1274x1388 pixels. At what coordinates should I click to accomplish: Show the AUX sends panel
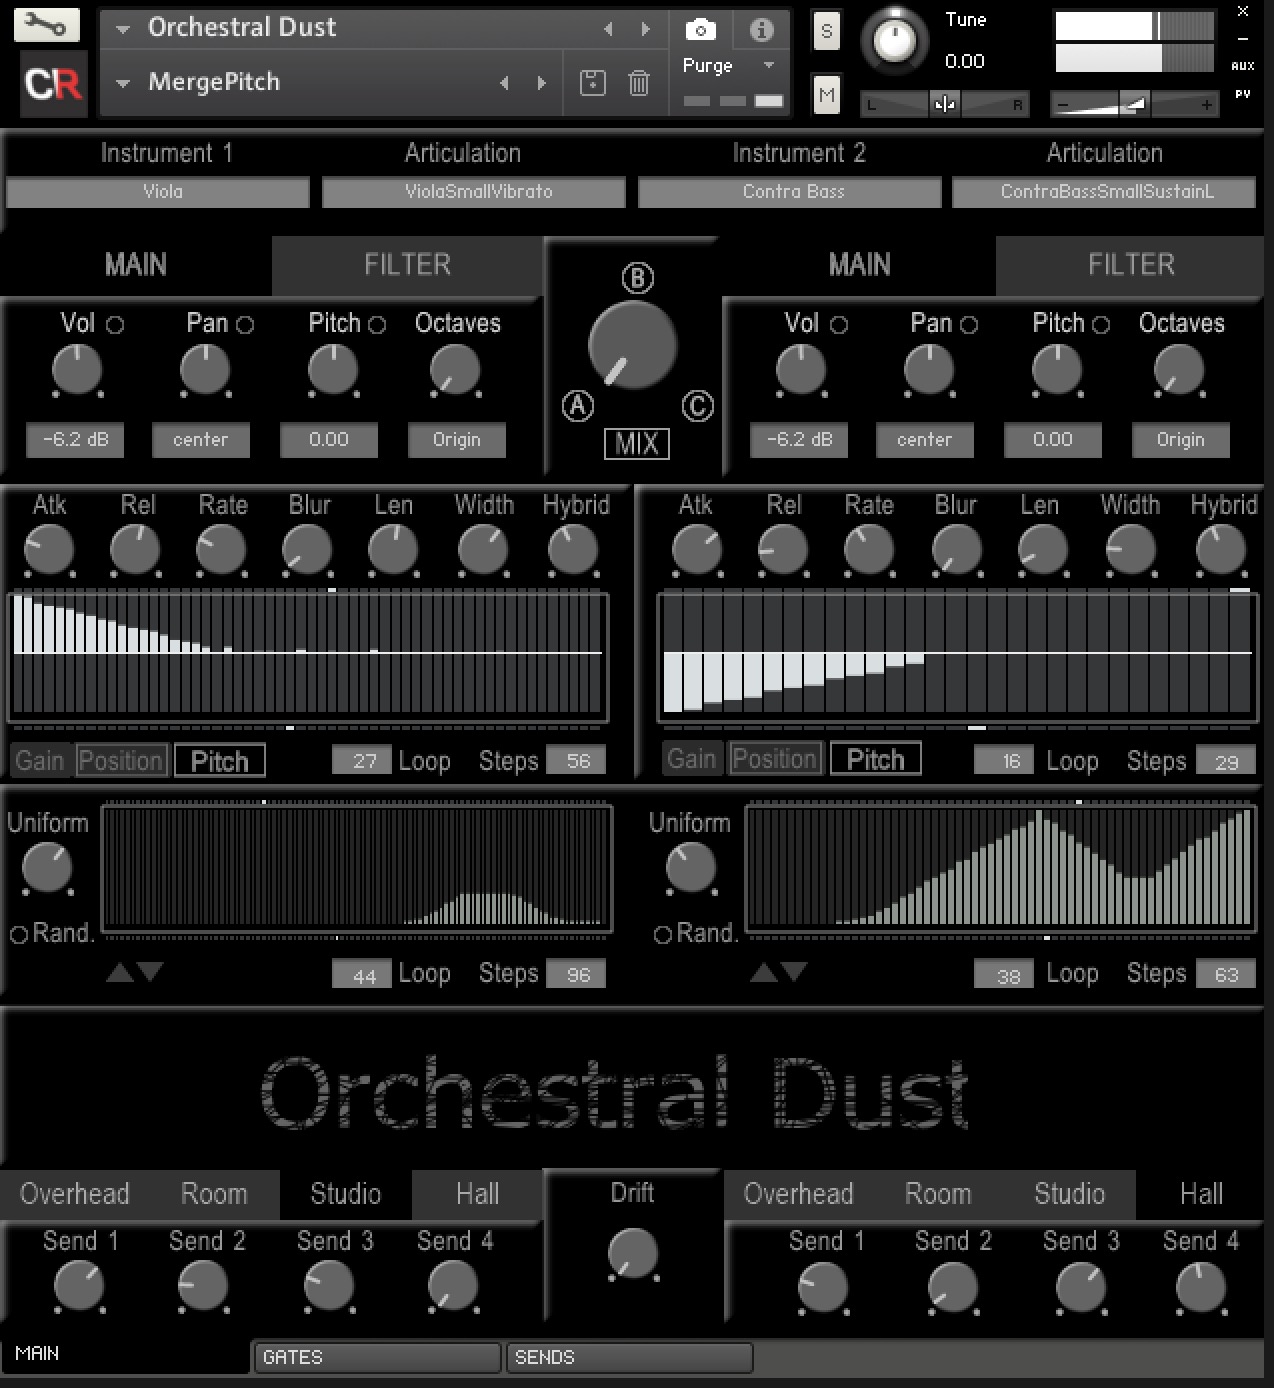(x=1244, y=64)
